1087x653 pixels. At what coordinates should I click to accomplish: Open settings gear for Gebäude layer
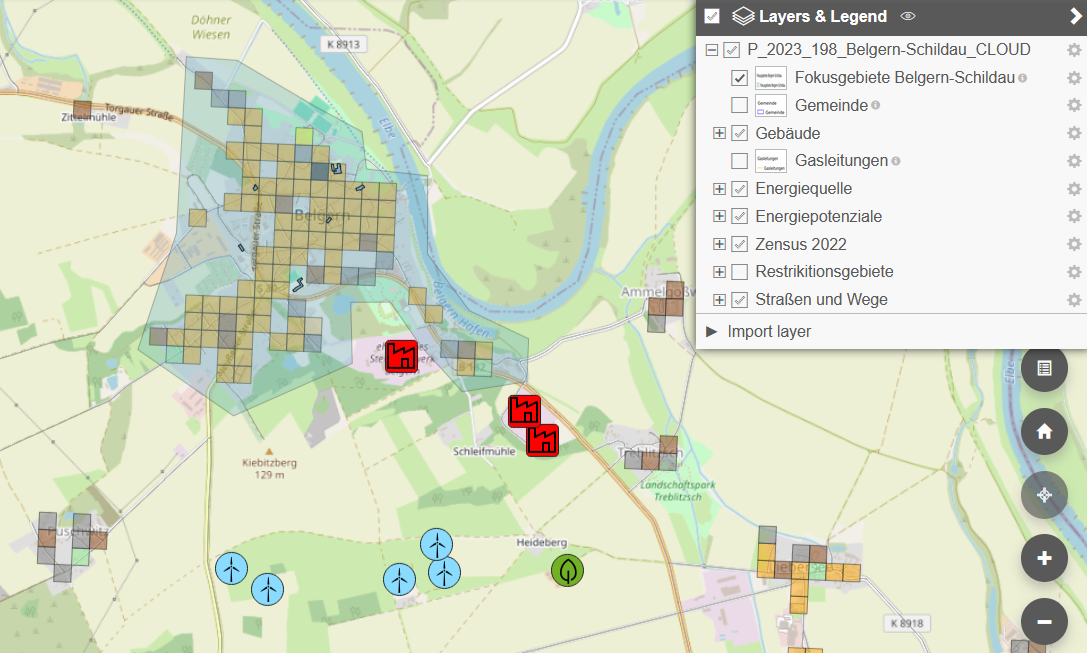pos(1074,133)
